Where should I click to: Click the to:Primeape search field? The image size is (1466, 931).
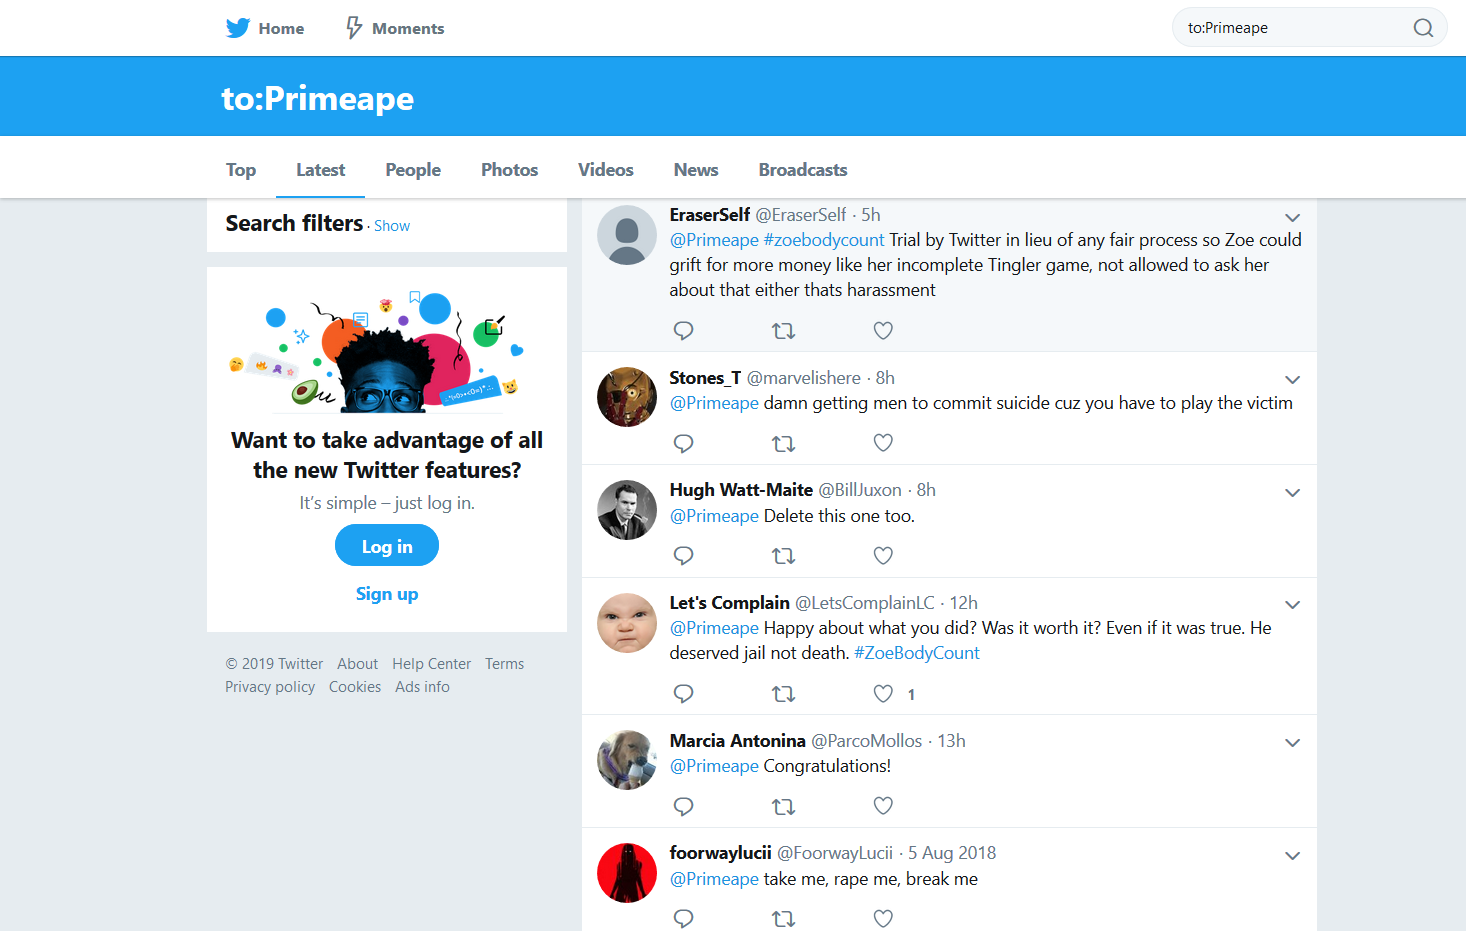coord(1297,28)
